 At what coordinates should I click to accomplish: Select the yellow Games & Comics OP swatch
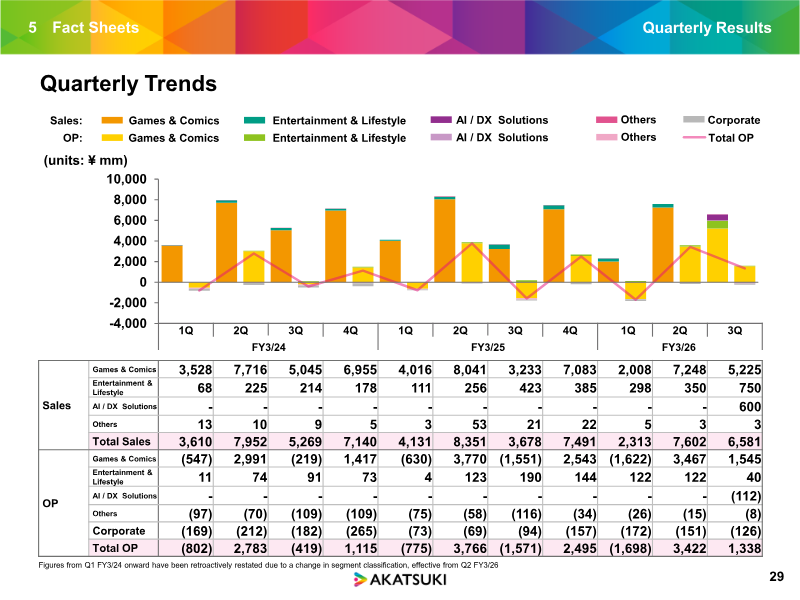[112, 138]
